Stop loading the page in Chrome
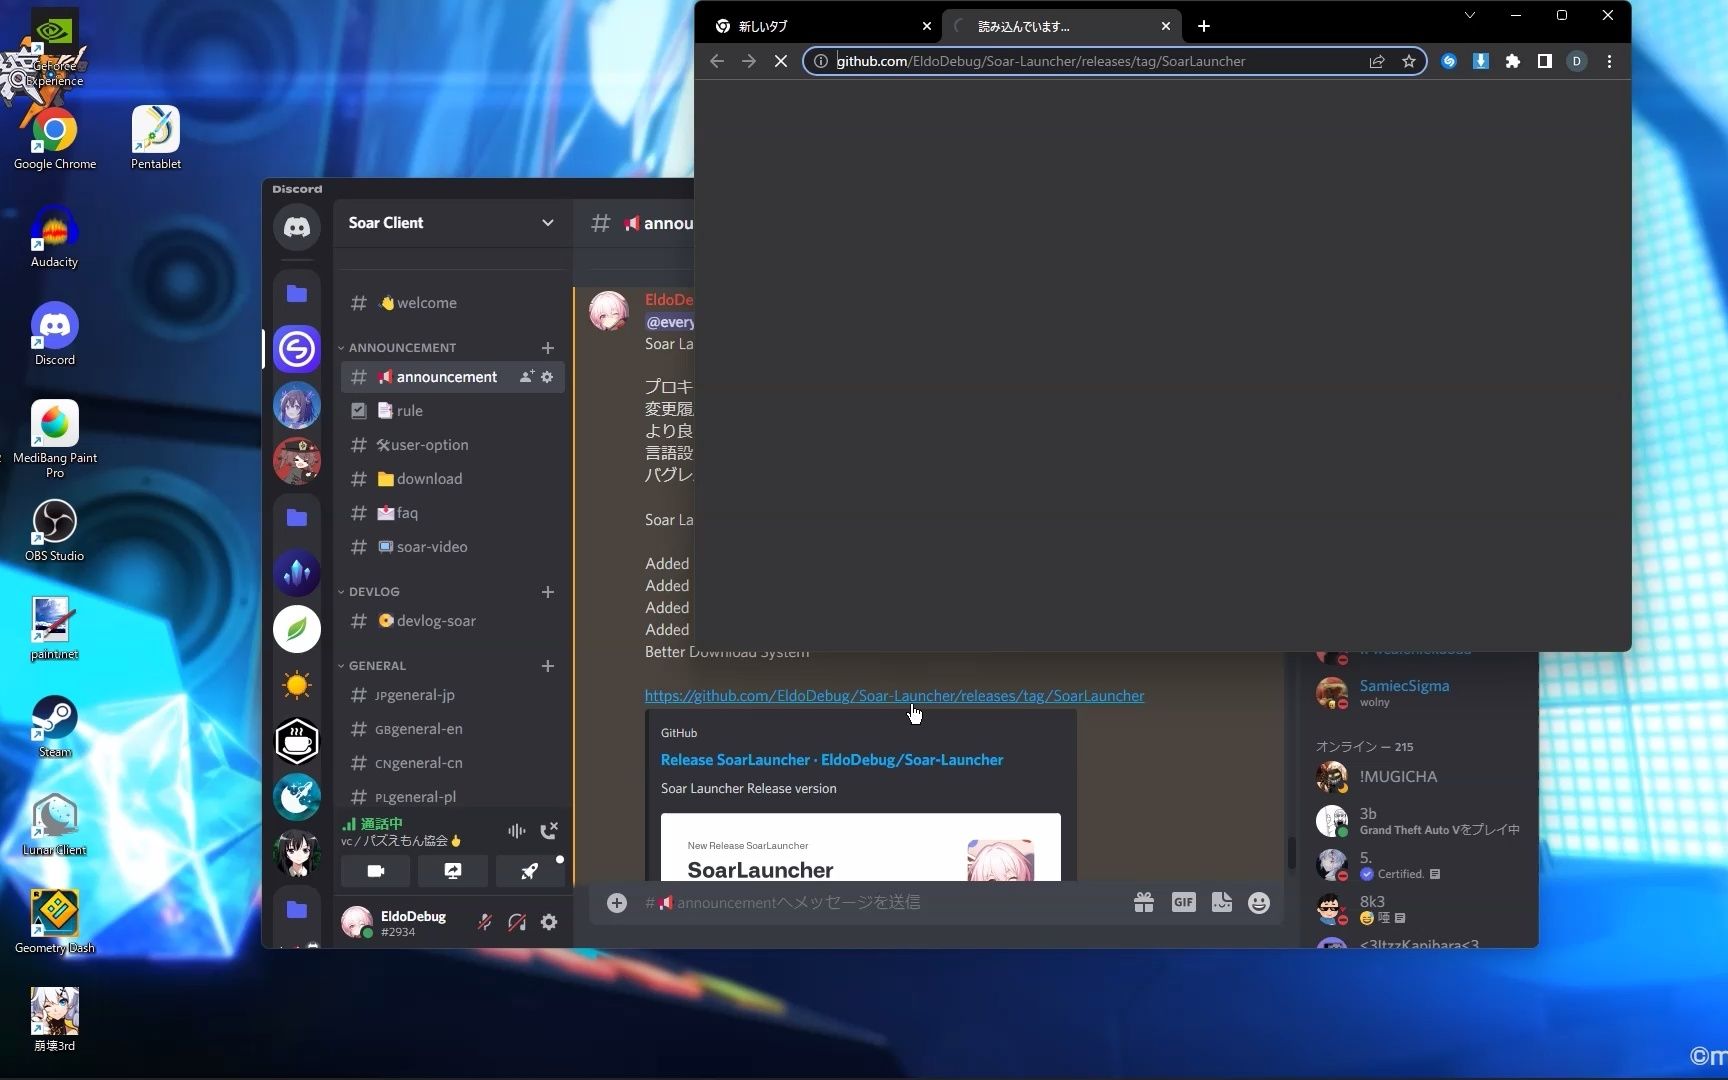The image size is (1728, 1080). (781, 62)
